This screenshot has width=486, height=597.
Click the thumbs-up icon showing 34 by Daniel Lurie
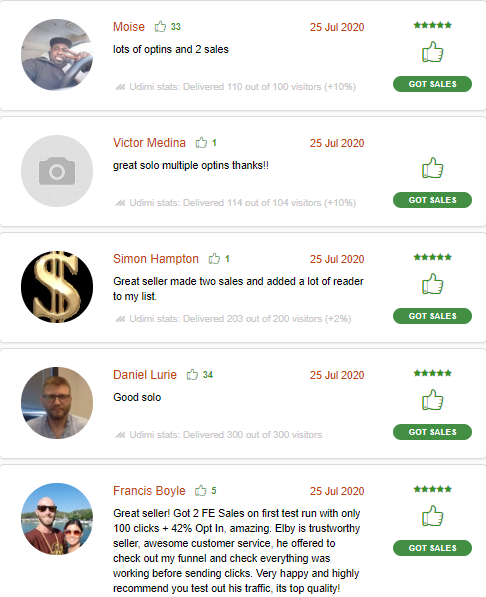[192, 375]
